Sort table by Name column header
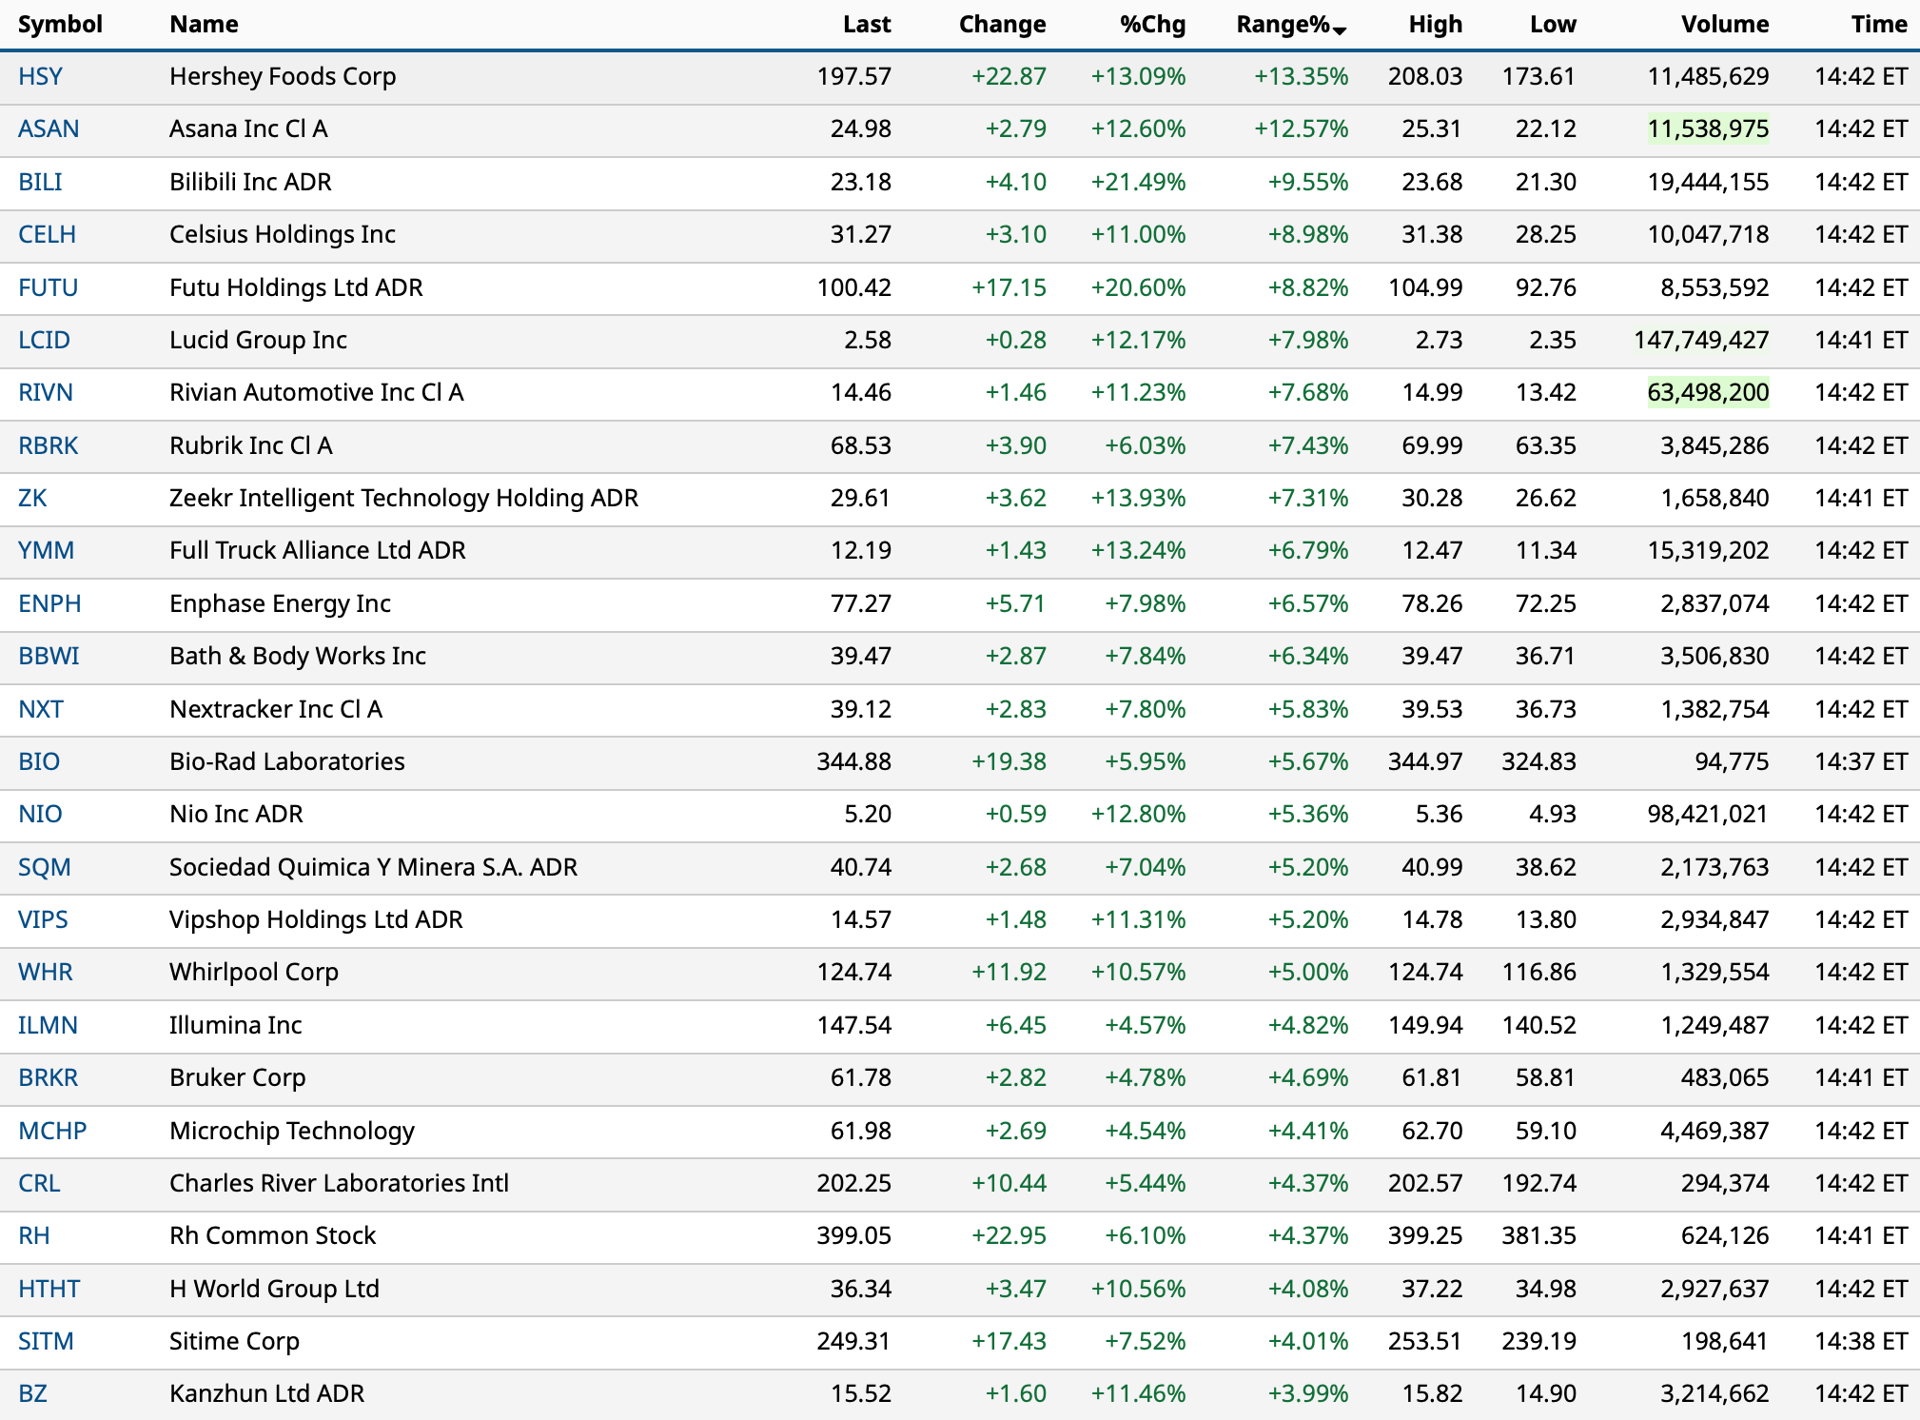1920x1420 pixels. (204, 24)
